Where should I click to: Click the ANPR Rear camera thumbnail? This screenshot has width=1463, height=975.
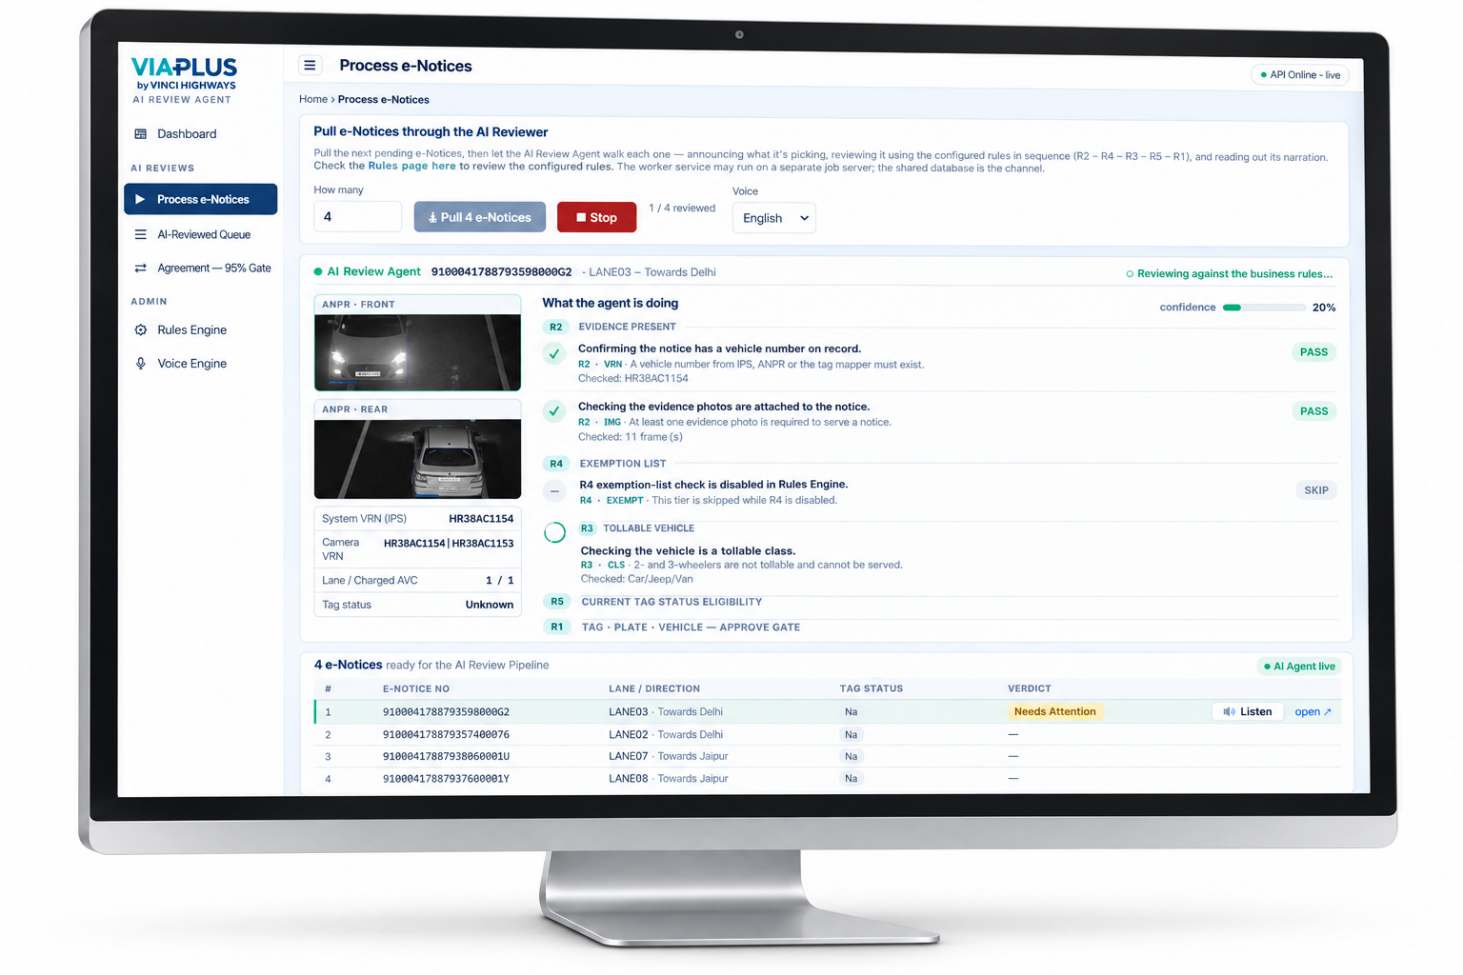pyautogui.click(x=417, y=458)
